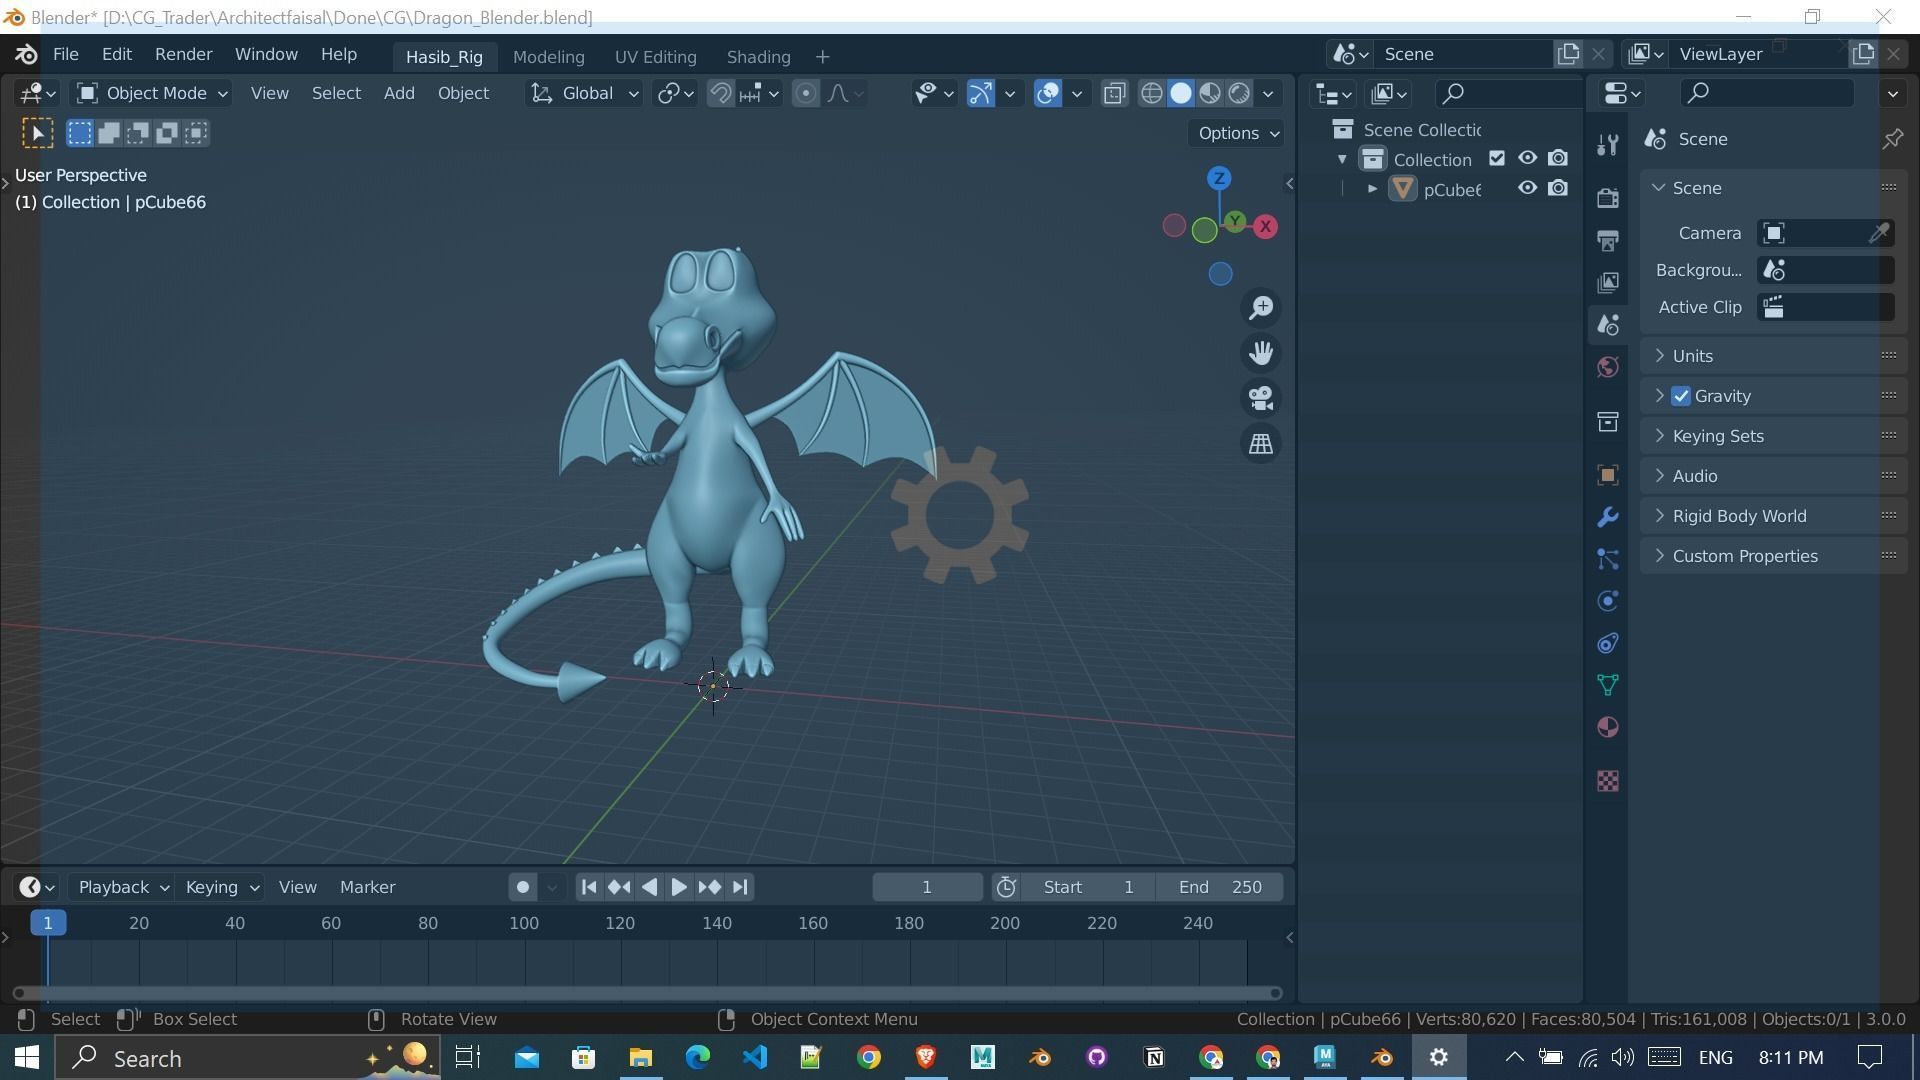Toggle proportional editing button
The height and width of the screenshot is (1080, 1920).
click(805, 94)
